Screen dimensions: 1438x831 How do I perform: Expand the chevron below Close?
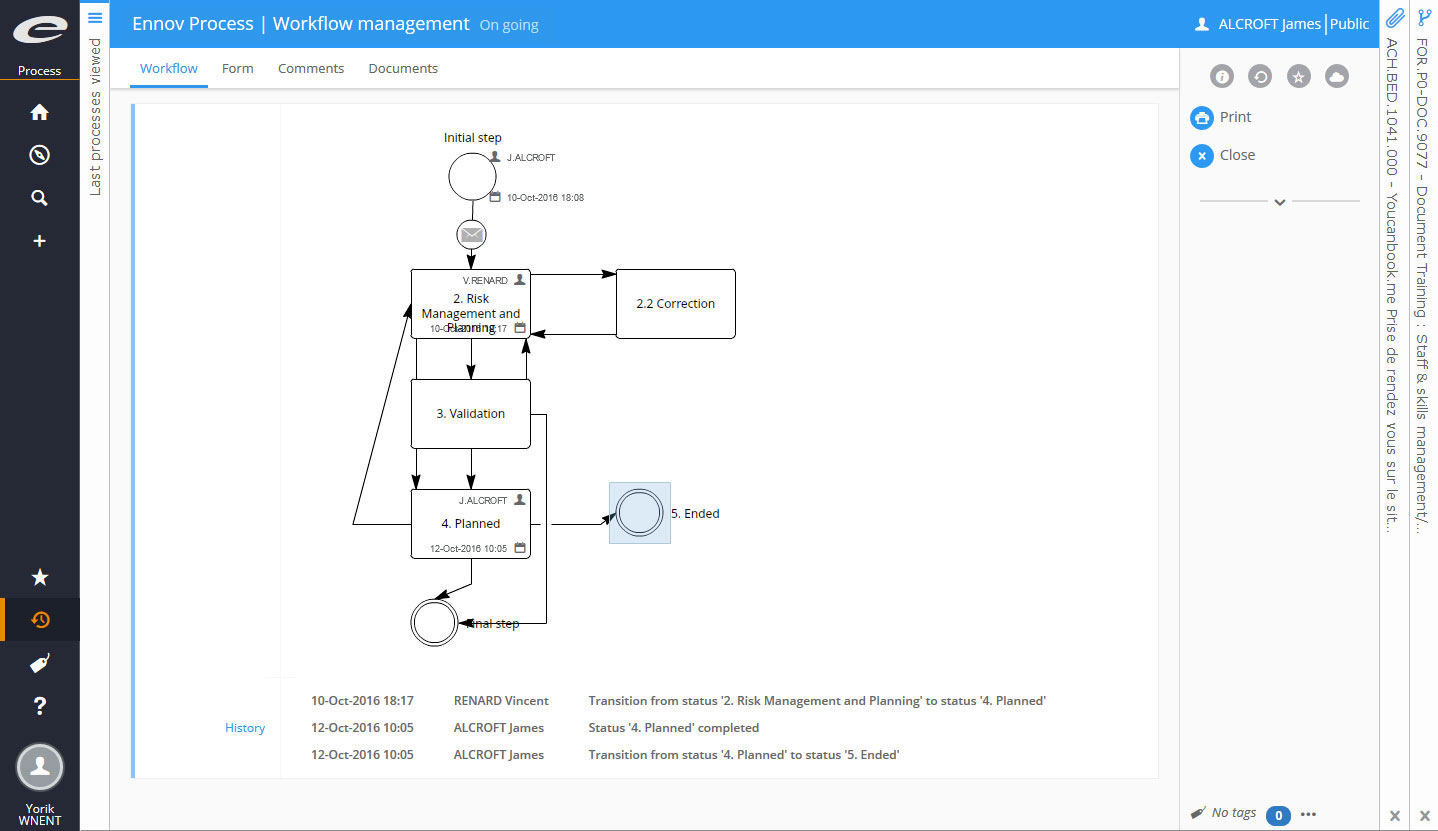tap(1279, 202)
